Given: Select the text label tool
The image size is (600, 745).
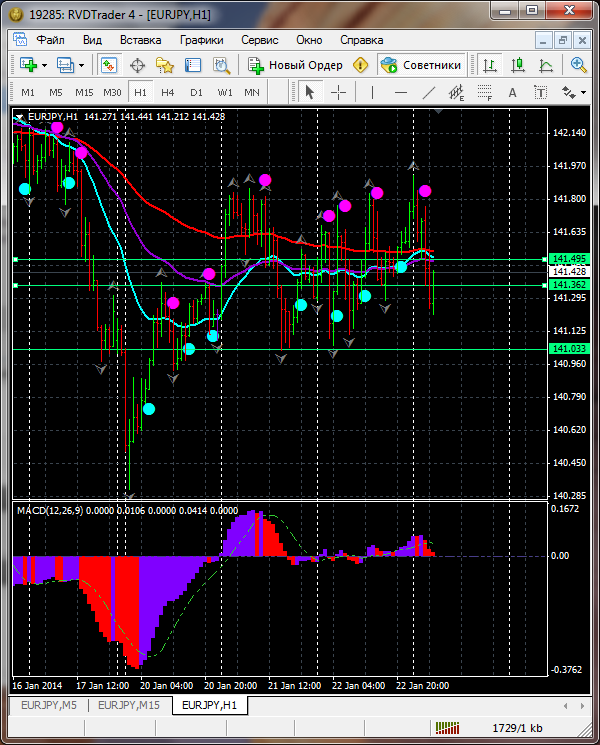Looking at the screenshot, I should [x=513, y=92].
